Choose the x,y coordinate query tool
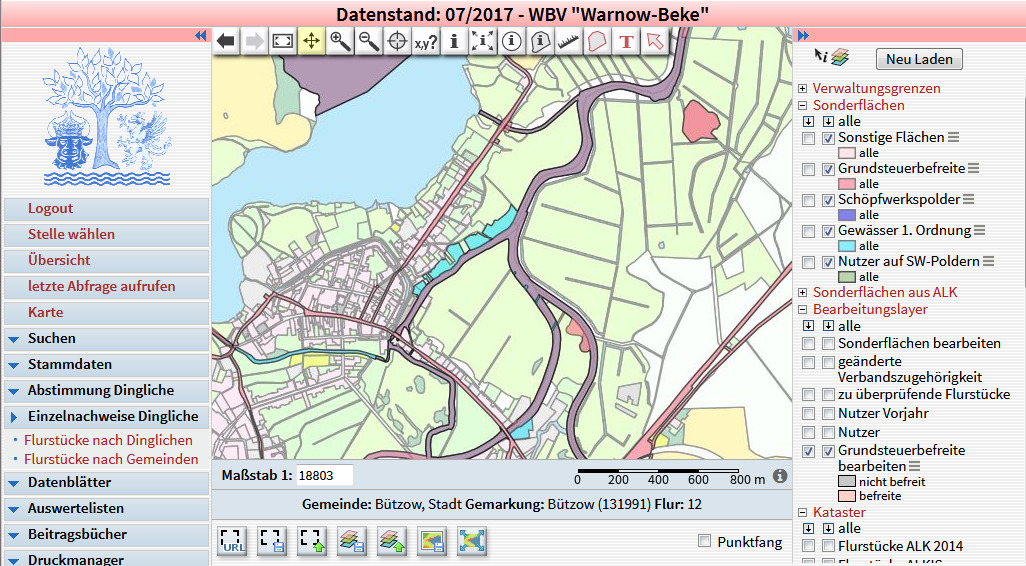 pos(426,41)
